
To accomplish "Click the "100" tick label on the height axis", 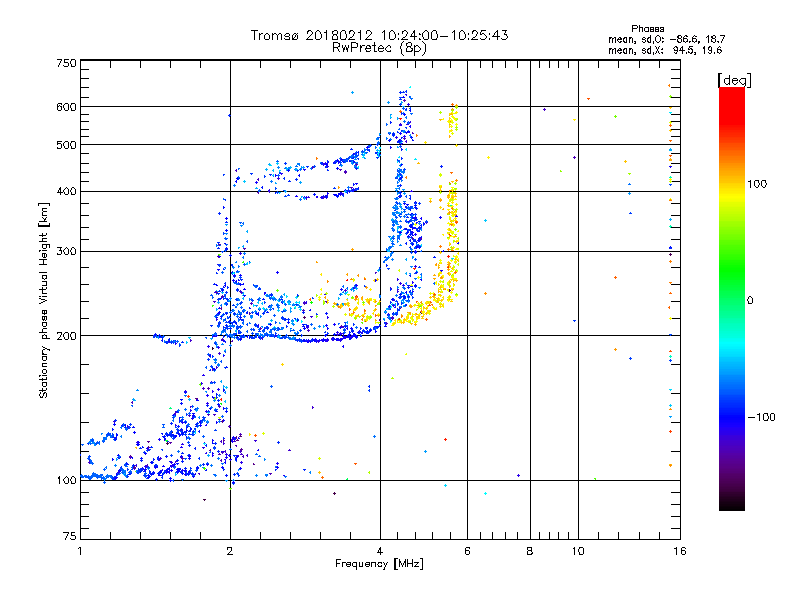I will point(67,481).
